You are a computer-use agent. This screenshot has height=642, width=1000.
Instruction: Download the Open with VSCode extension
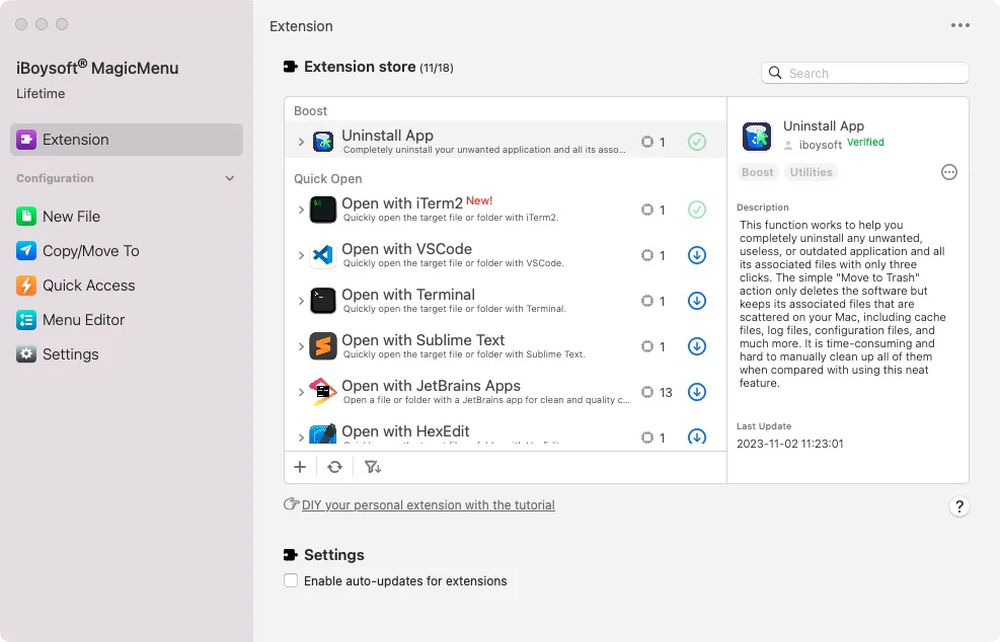(x=697, y=256)
